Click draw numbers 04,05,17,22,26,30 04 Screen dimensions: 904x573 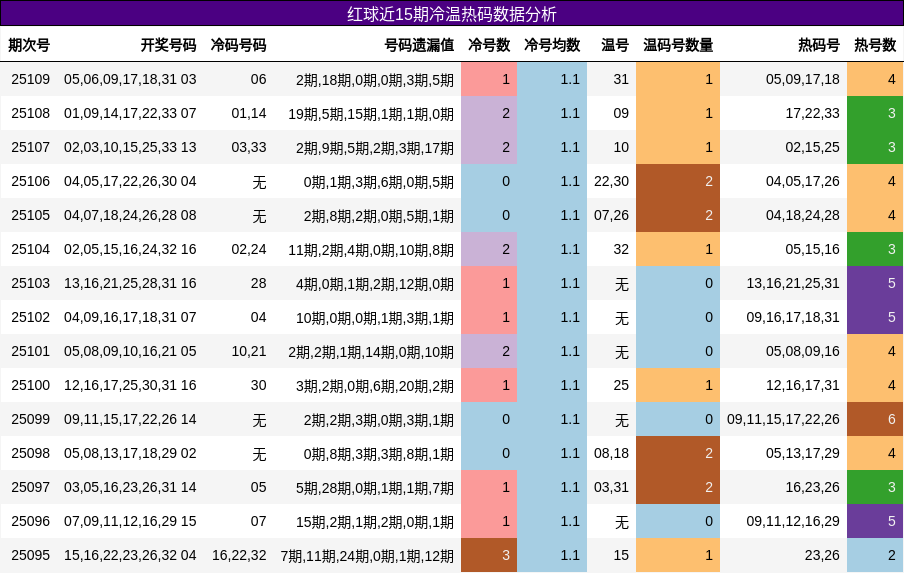click(x=130, y=181)
